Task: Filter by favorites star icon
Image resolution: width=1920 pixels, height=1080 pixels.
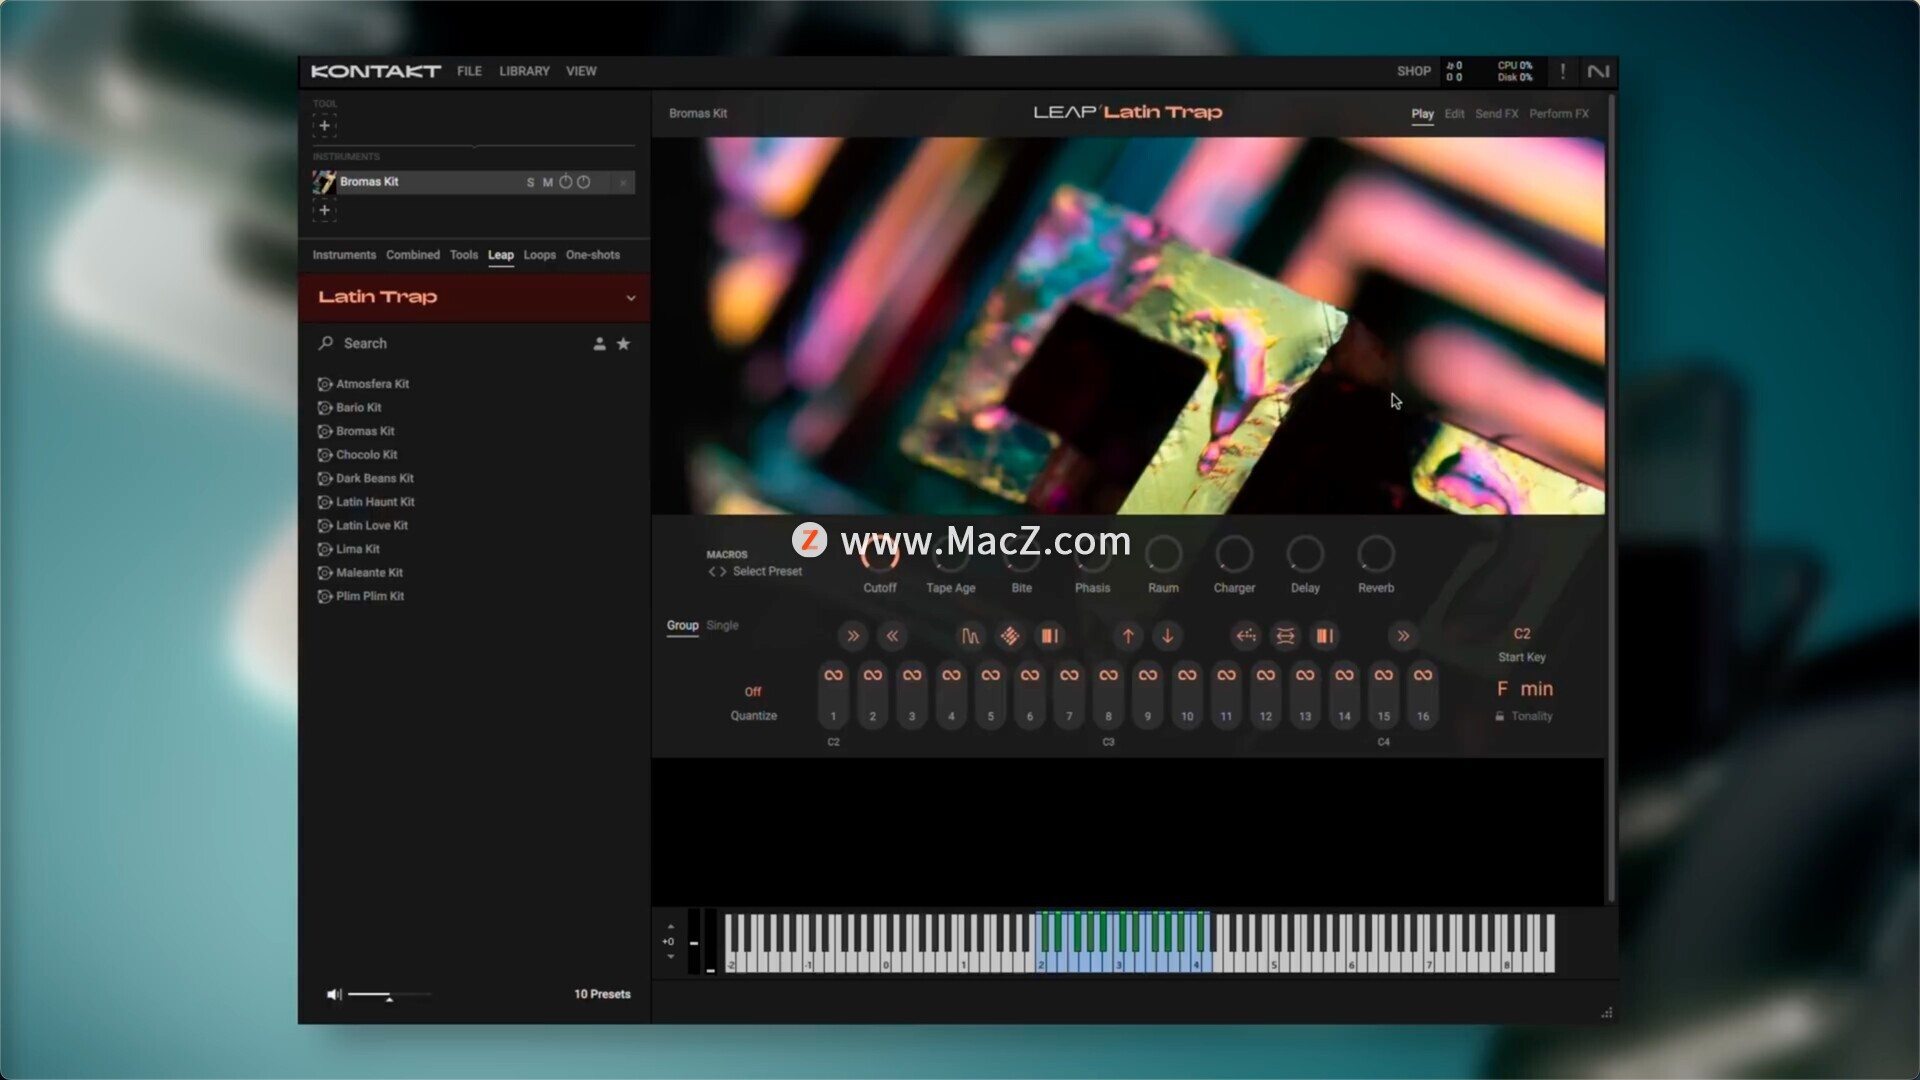Action: coord(623,344)
